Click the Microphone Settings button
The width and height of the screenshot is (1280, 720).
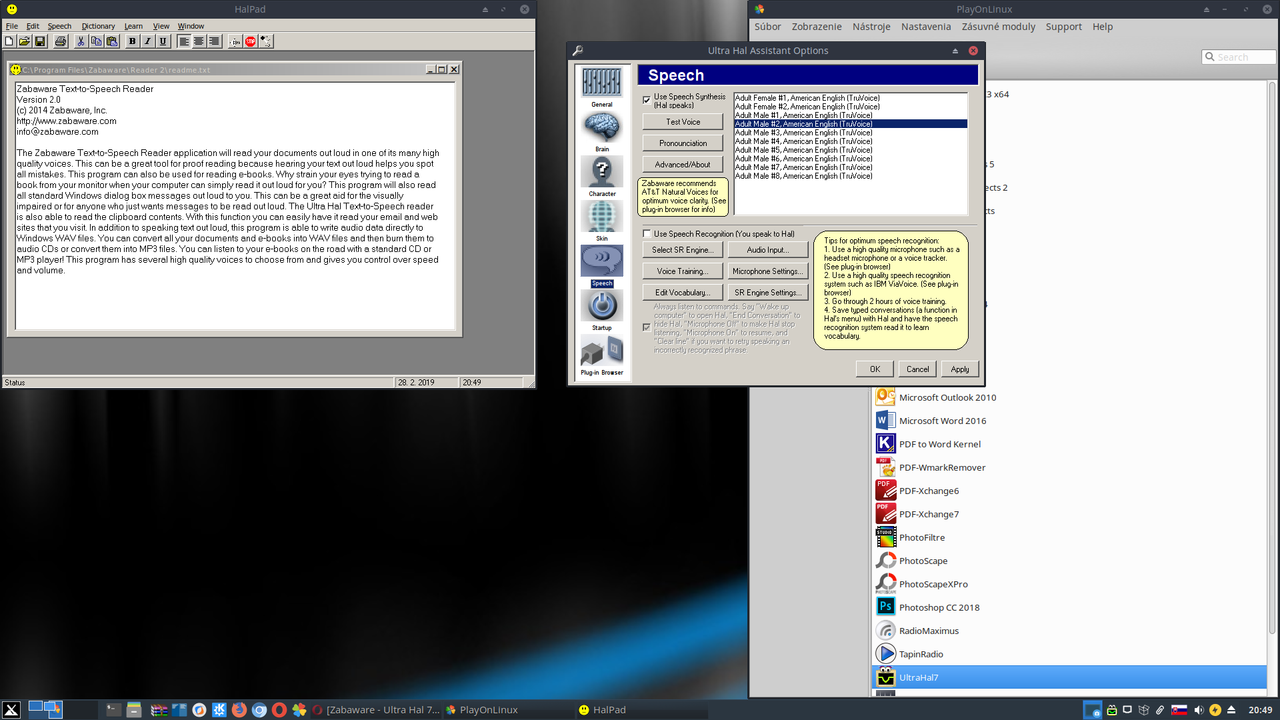[x=767, y=271]
